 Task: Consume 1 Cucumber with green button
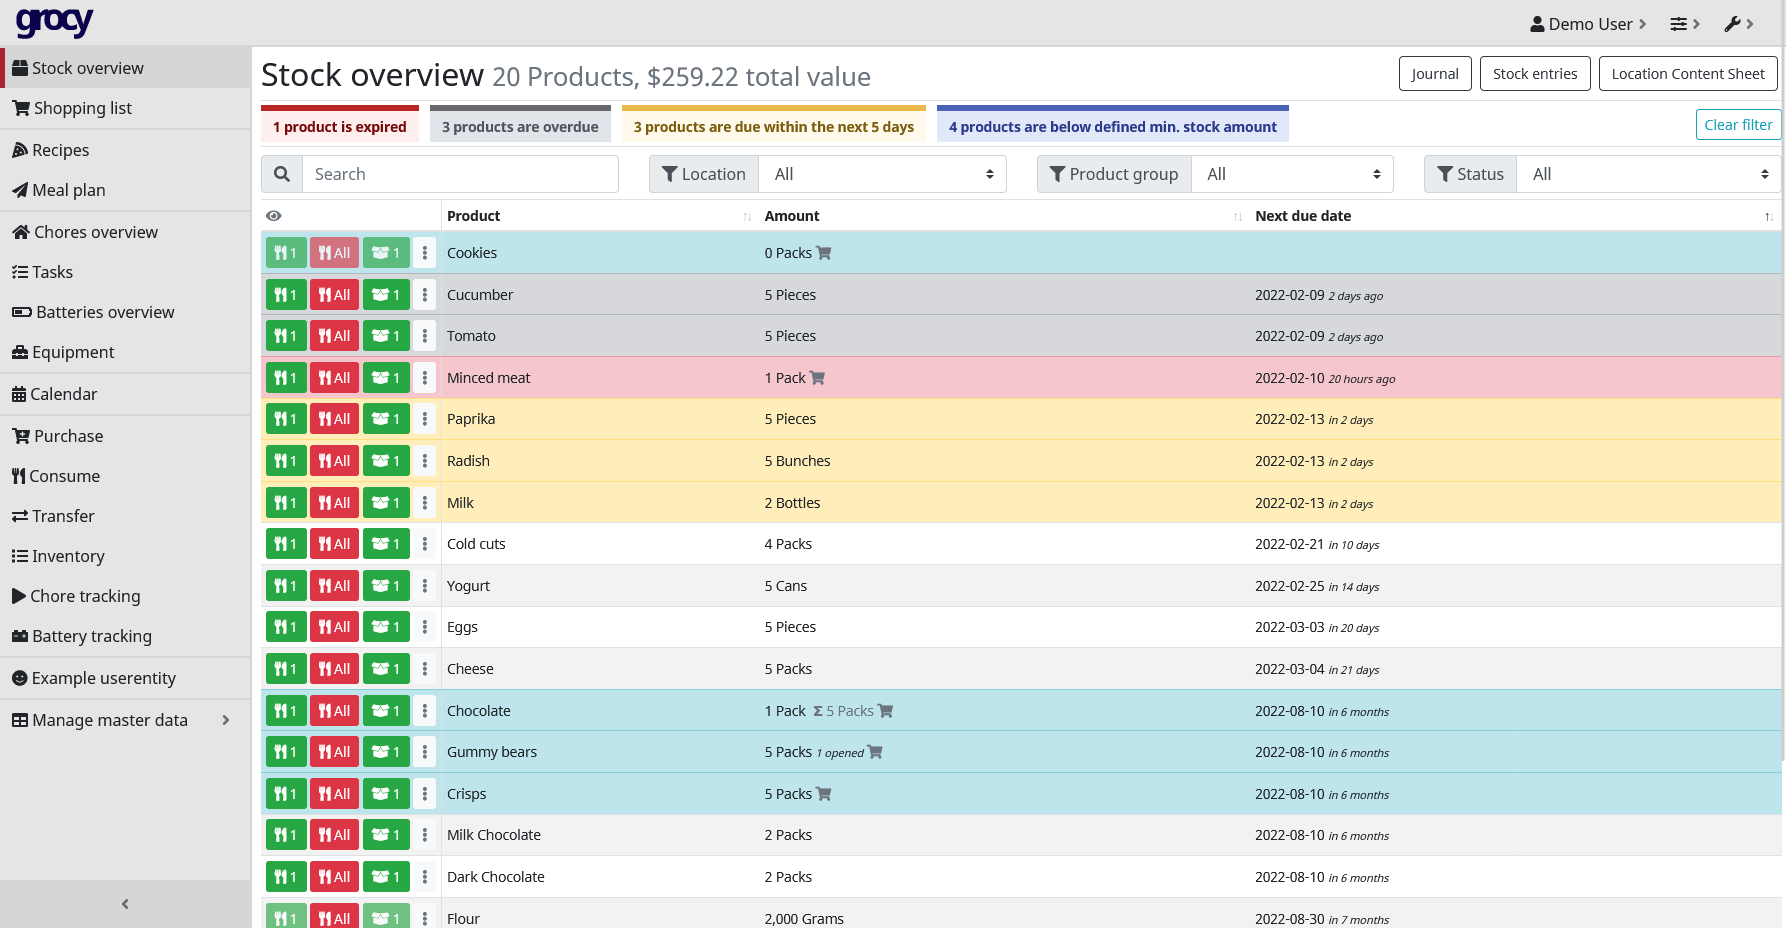coord(285,295)
